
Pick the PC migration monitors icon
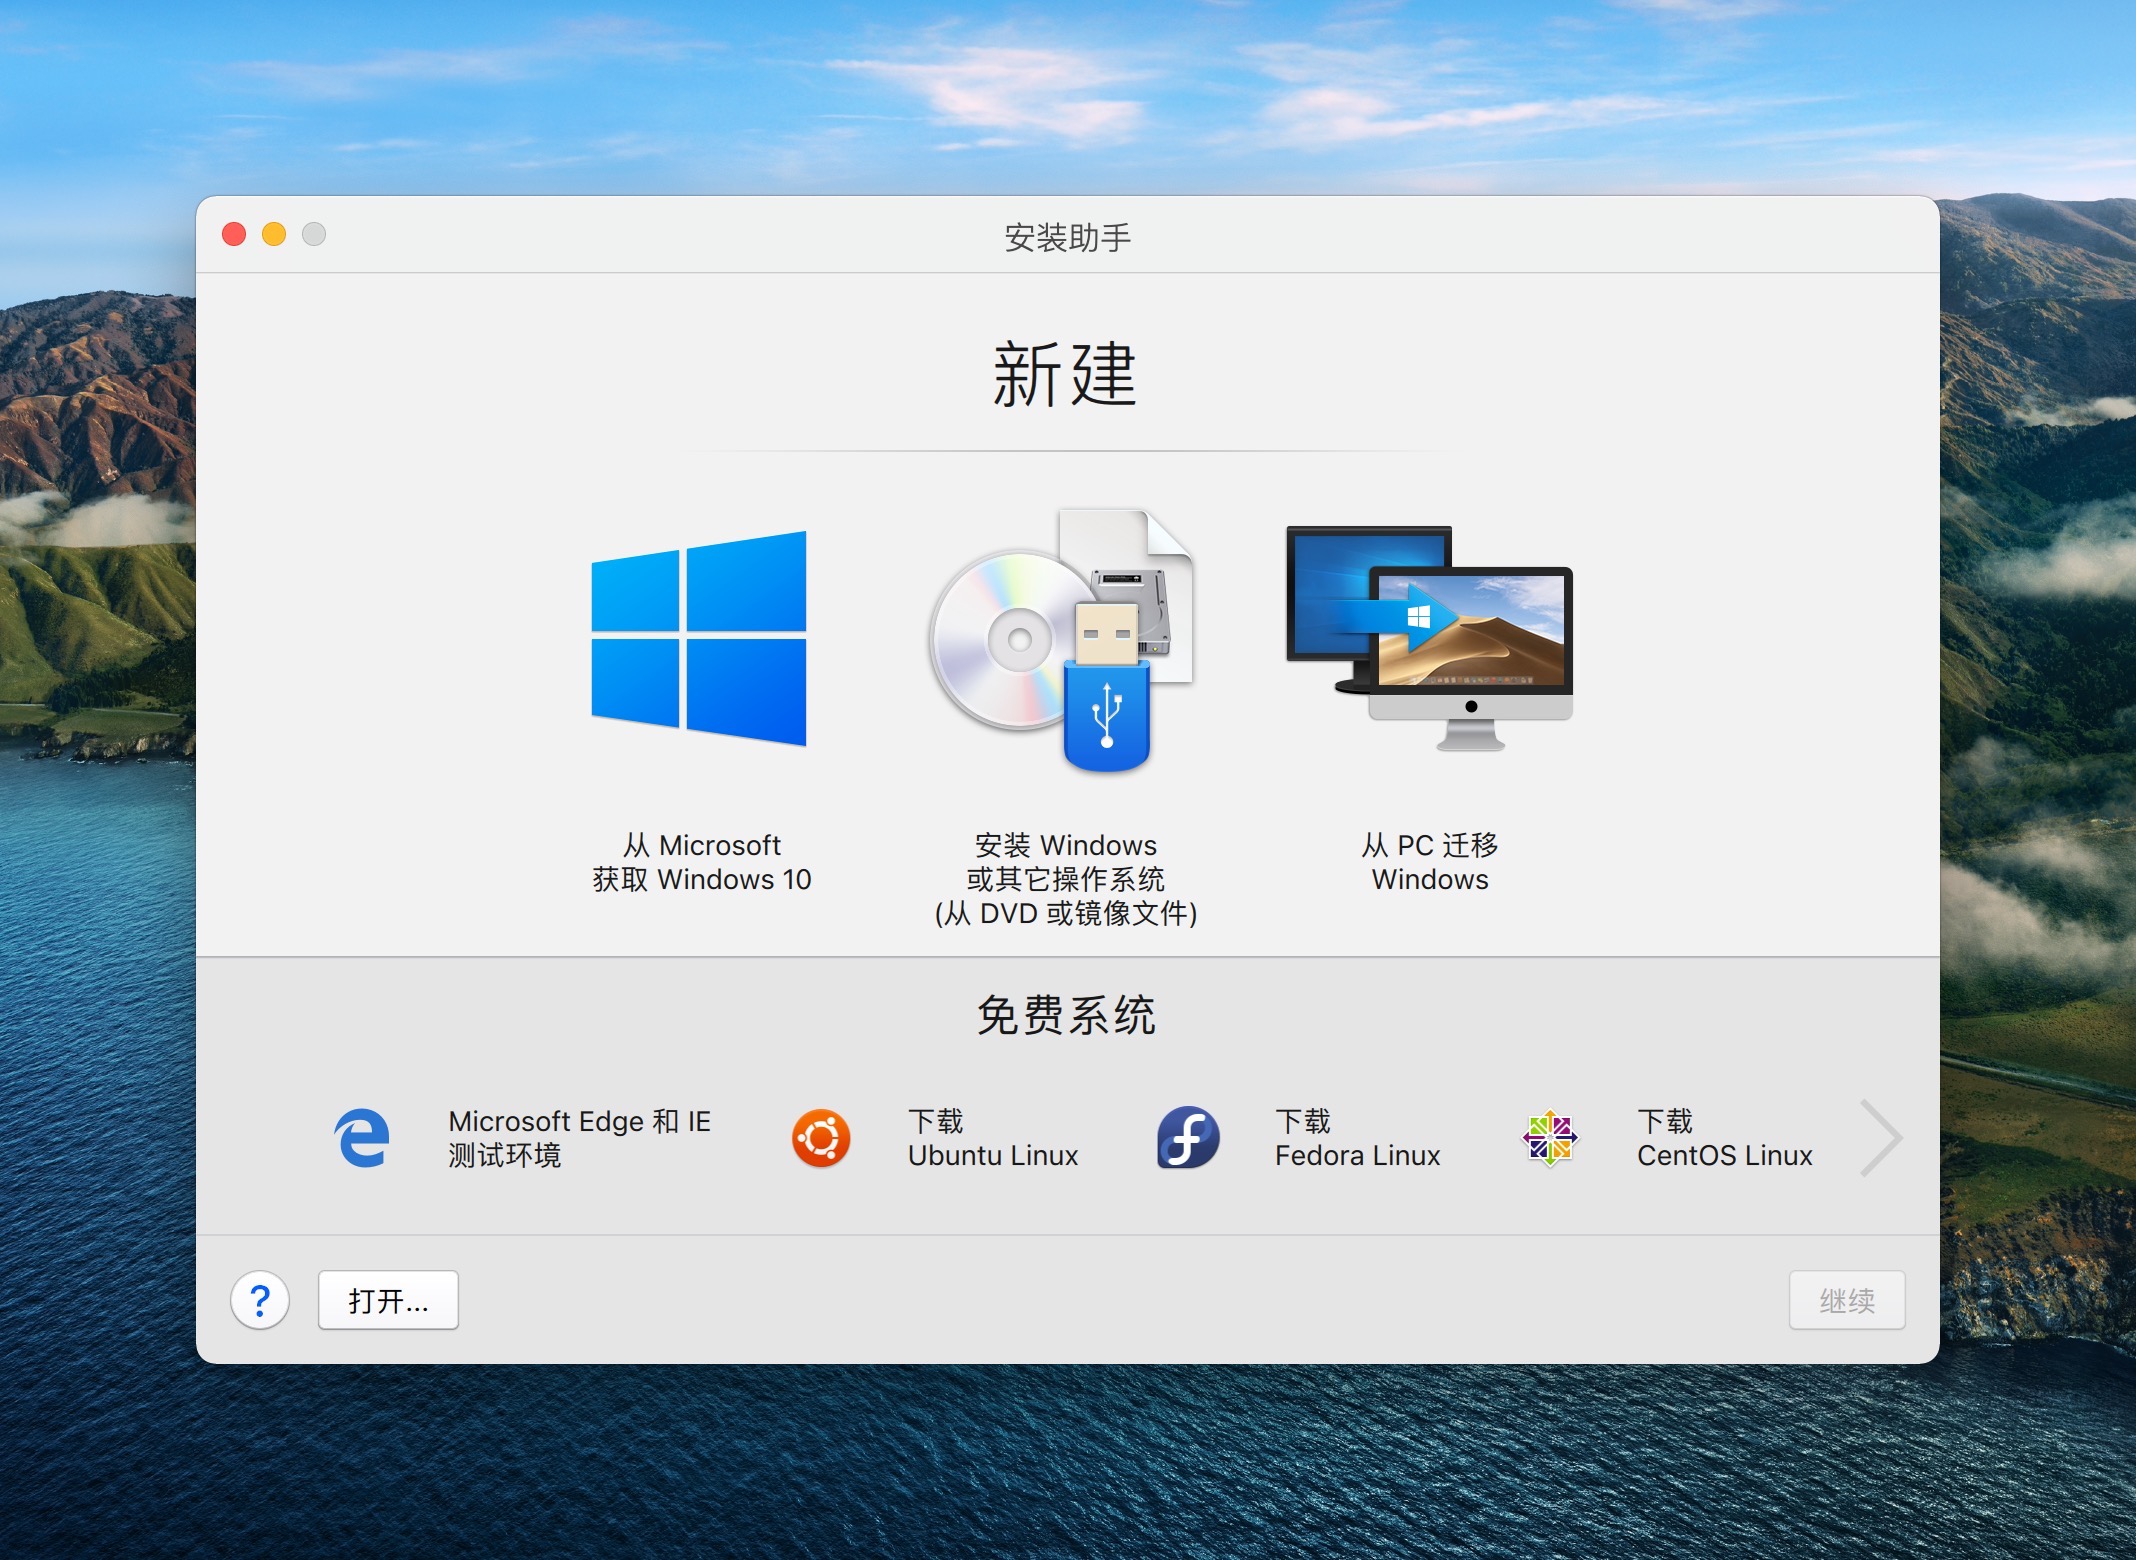(x=1430, y=638)
